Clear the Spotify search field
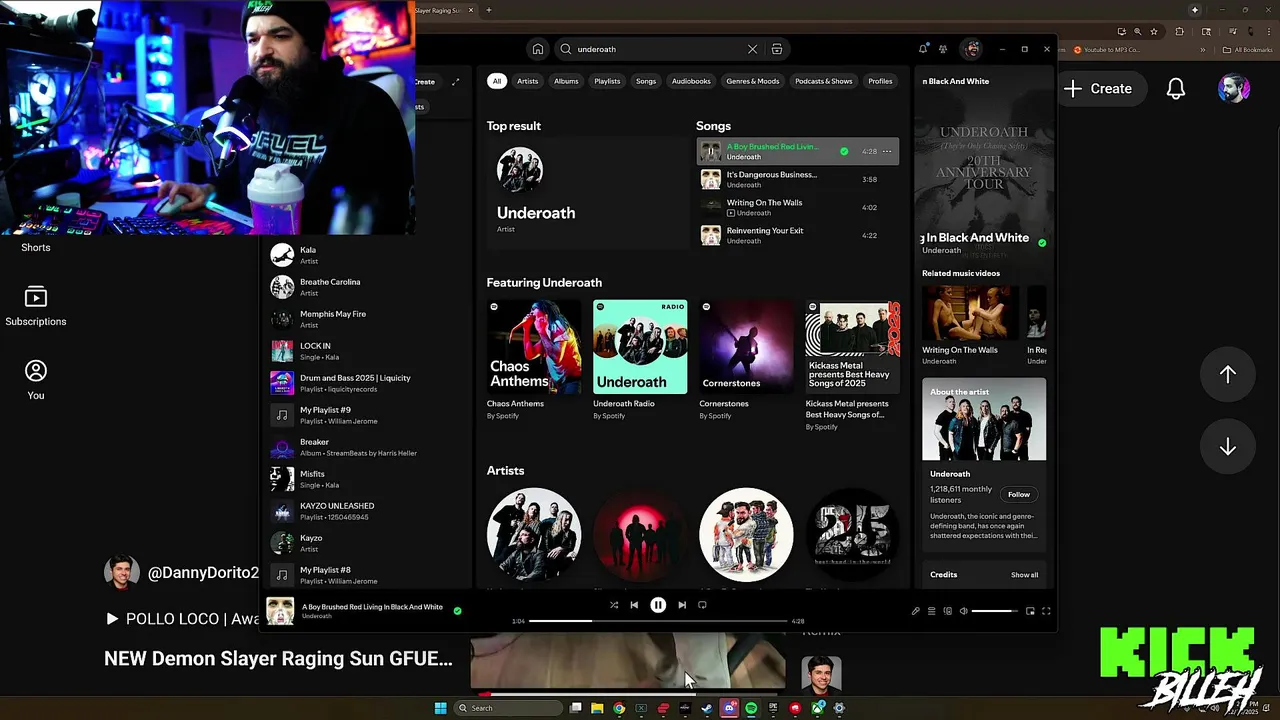The height and width of the screenshot is (720, 1280). click(752, 49)
